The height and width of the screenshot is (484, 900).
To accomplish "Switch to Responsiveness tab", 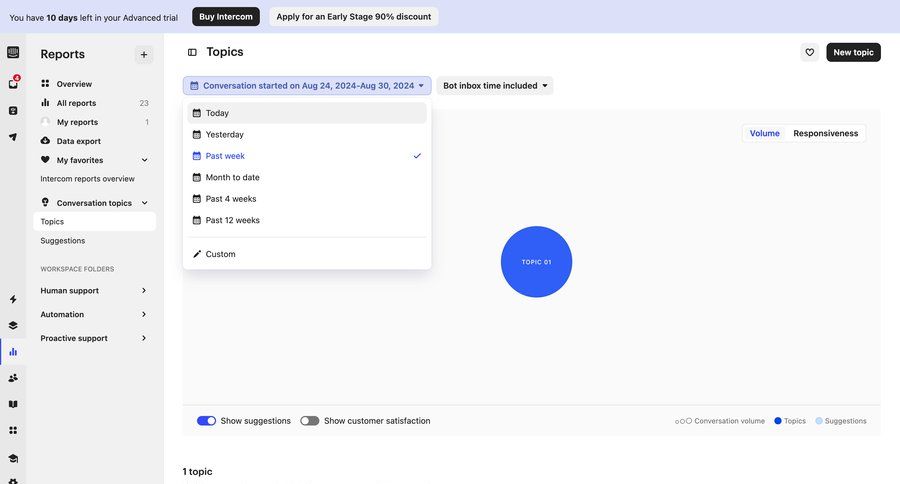I will tap(825, 133).
